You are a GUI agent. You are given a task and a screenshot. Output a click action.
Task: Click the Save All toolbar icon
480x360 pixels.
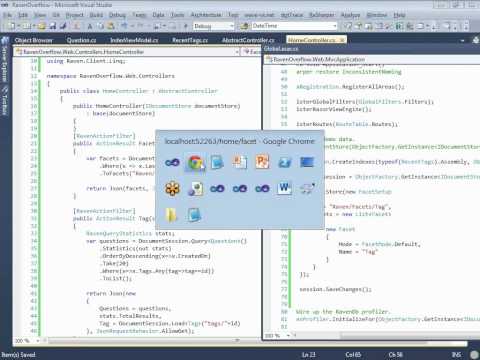tap(63, 26)
